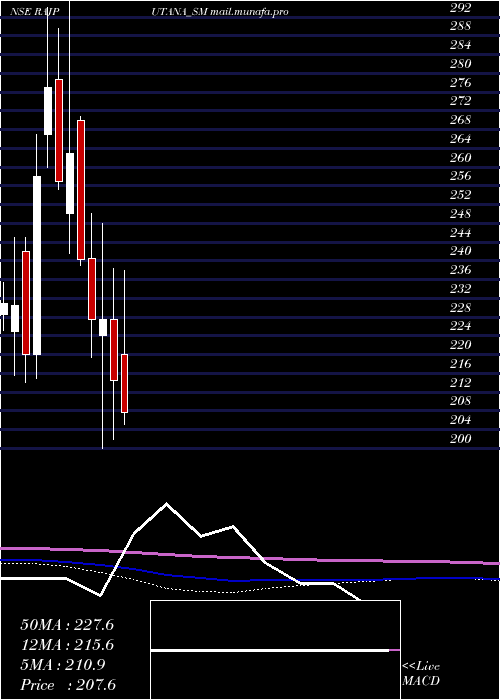Click the 50MA : 227.6 label
This screenshot has height=700, width=500.
(67, 625)
